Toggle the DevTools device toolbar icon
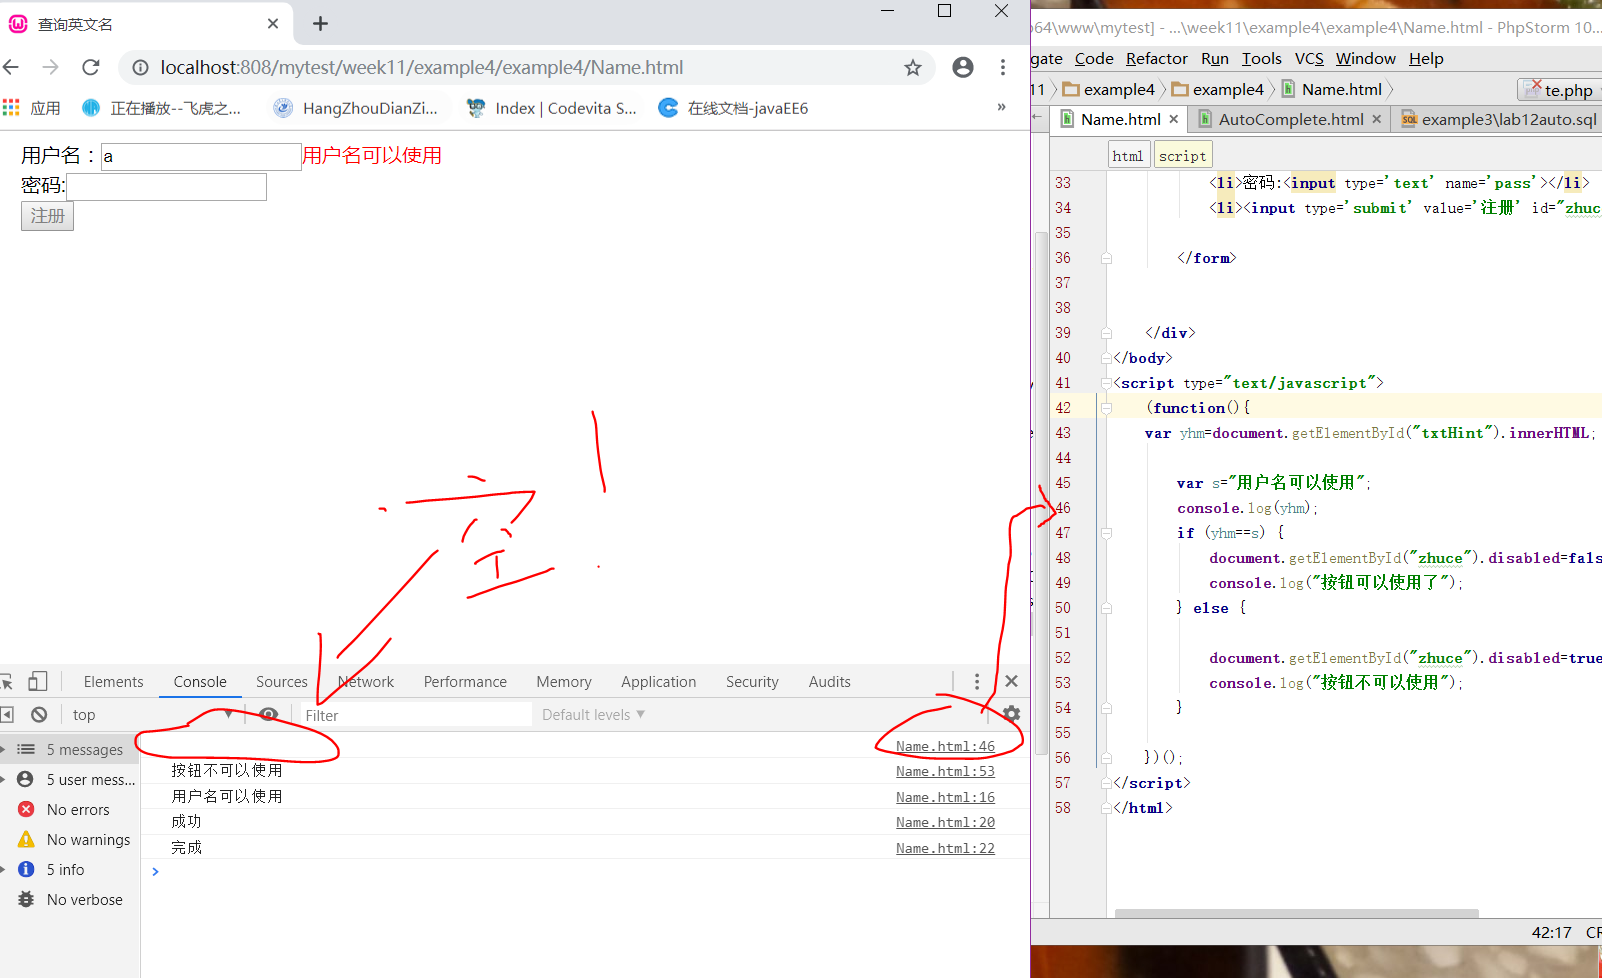The height and width of the screenshot is (978, 1602). point(38,681)
